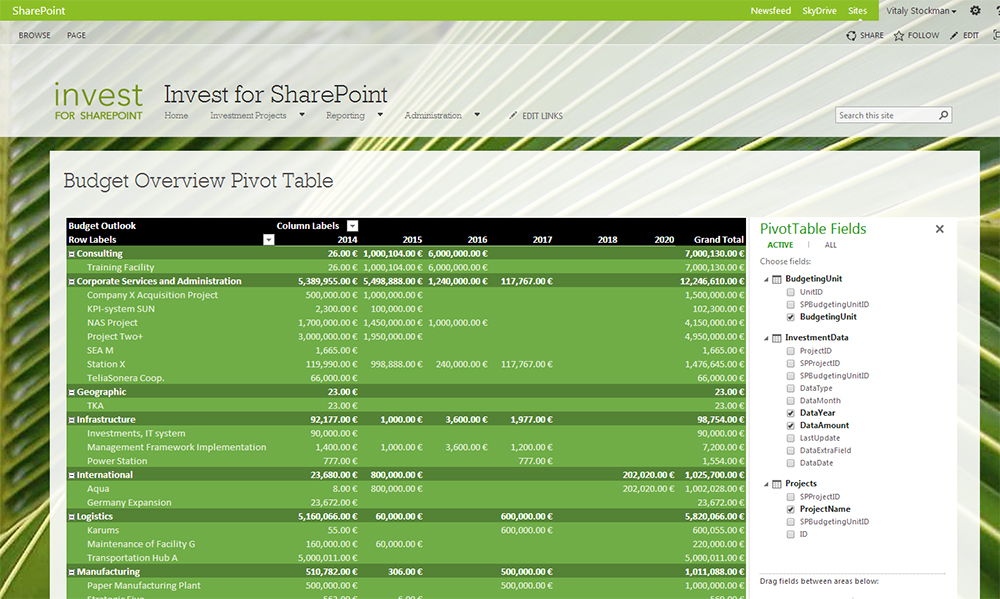The image size is (1000, 599).
Task: Expand the Administration navigation dropdown
Action: [x=477, y=115]
